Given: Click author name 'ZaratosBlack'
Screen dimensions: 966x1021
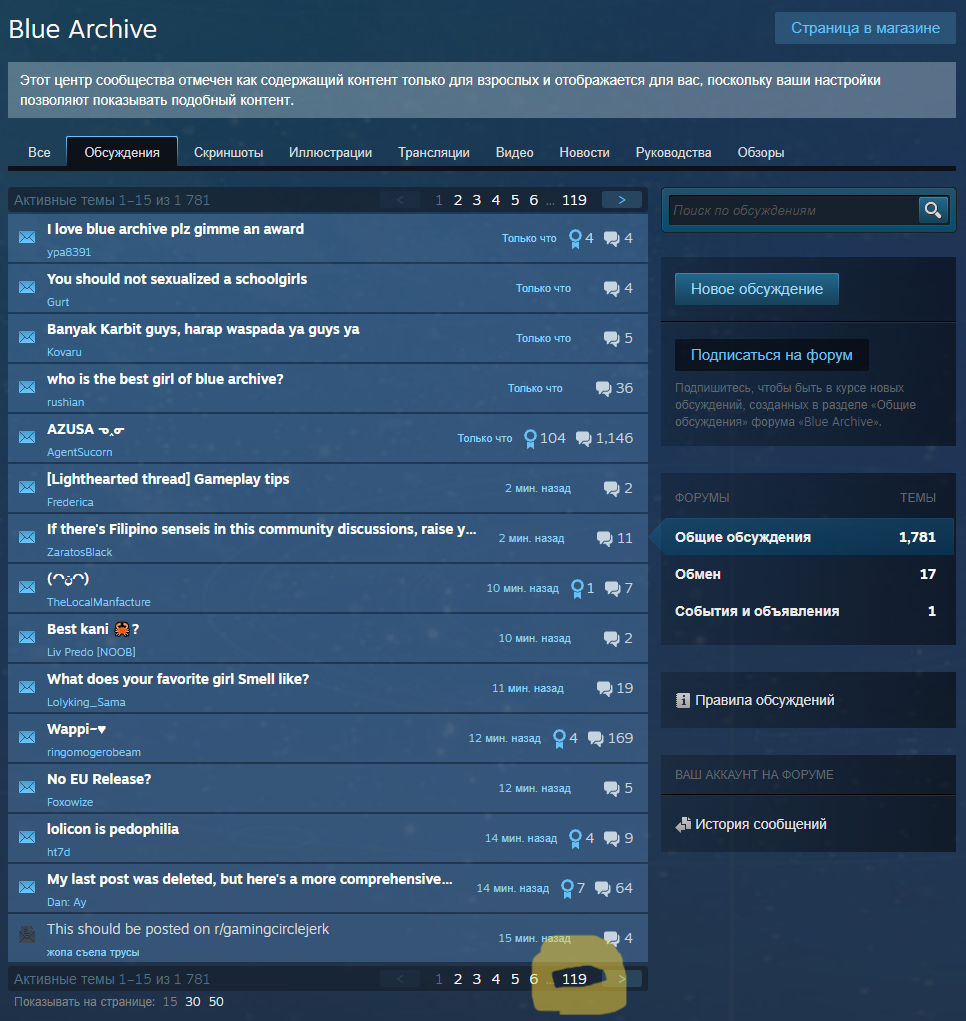Looking at the screenshot, I should (79, 552).
